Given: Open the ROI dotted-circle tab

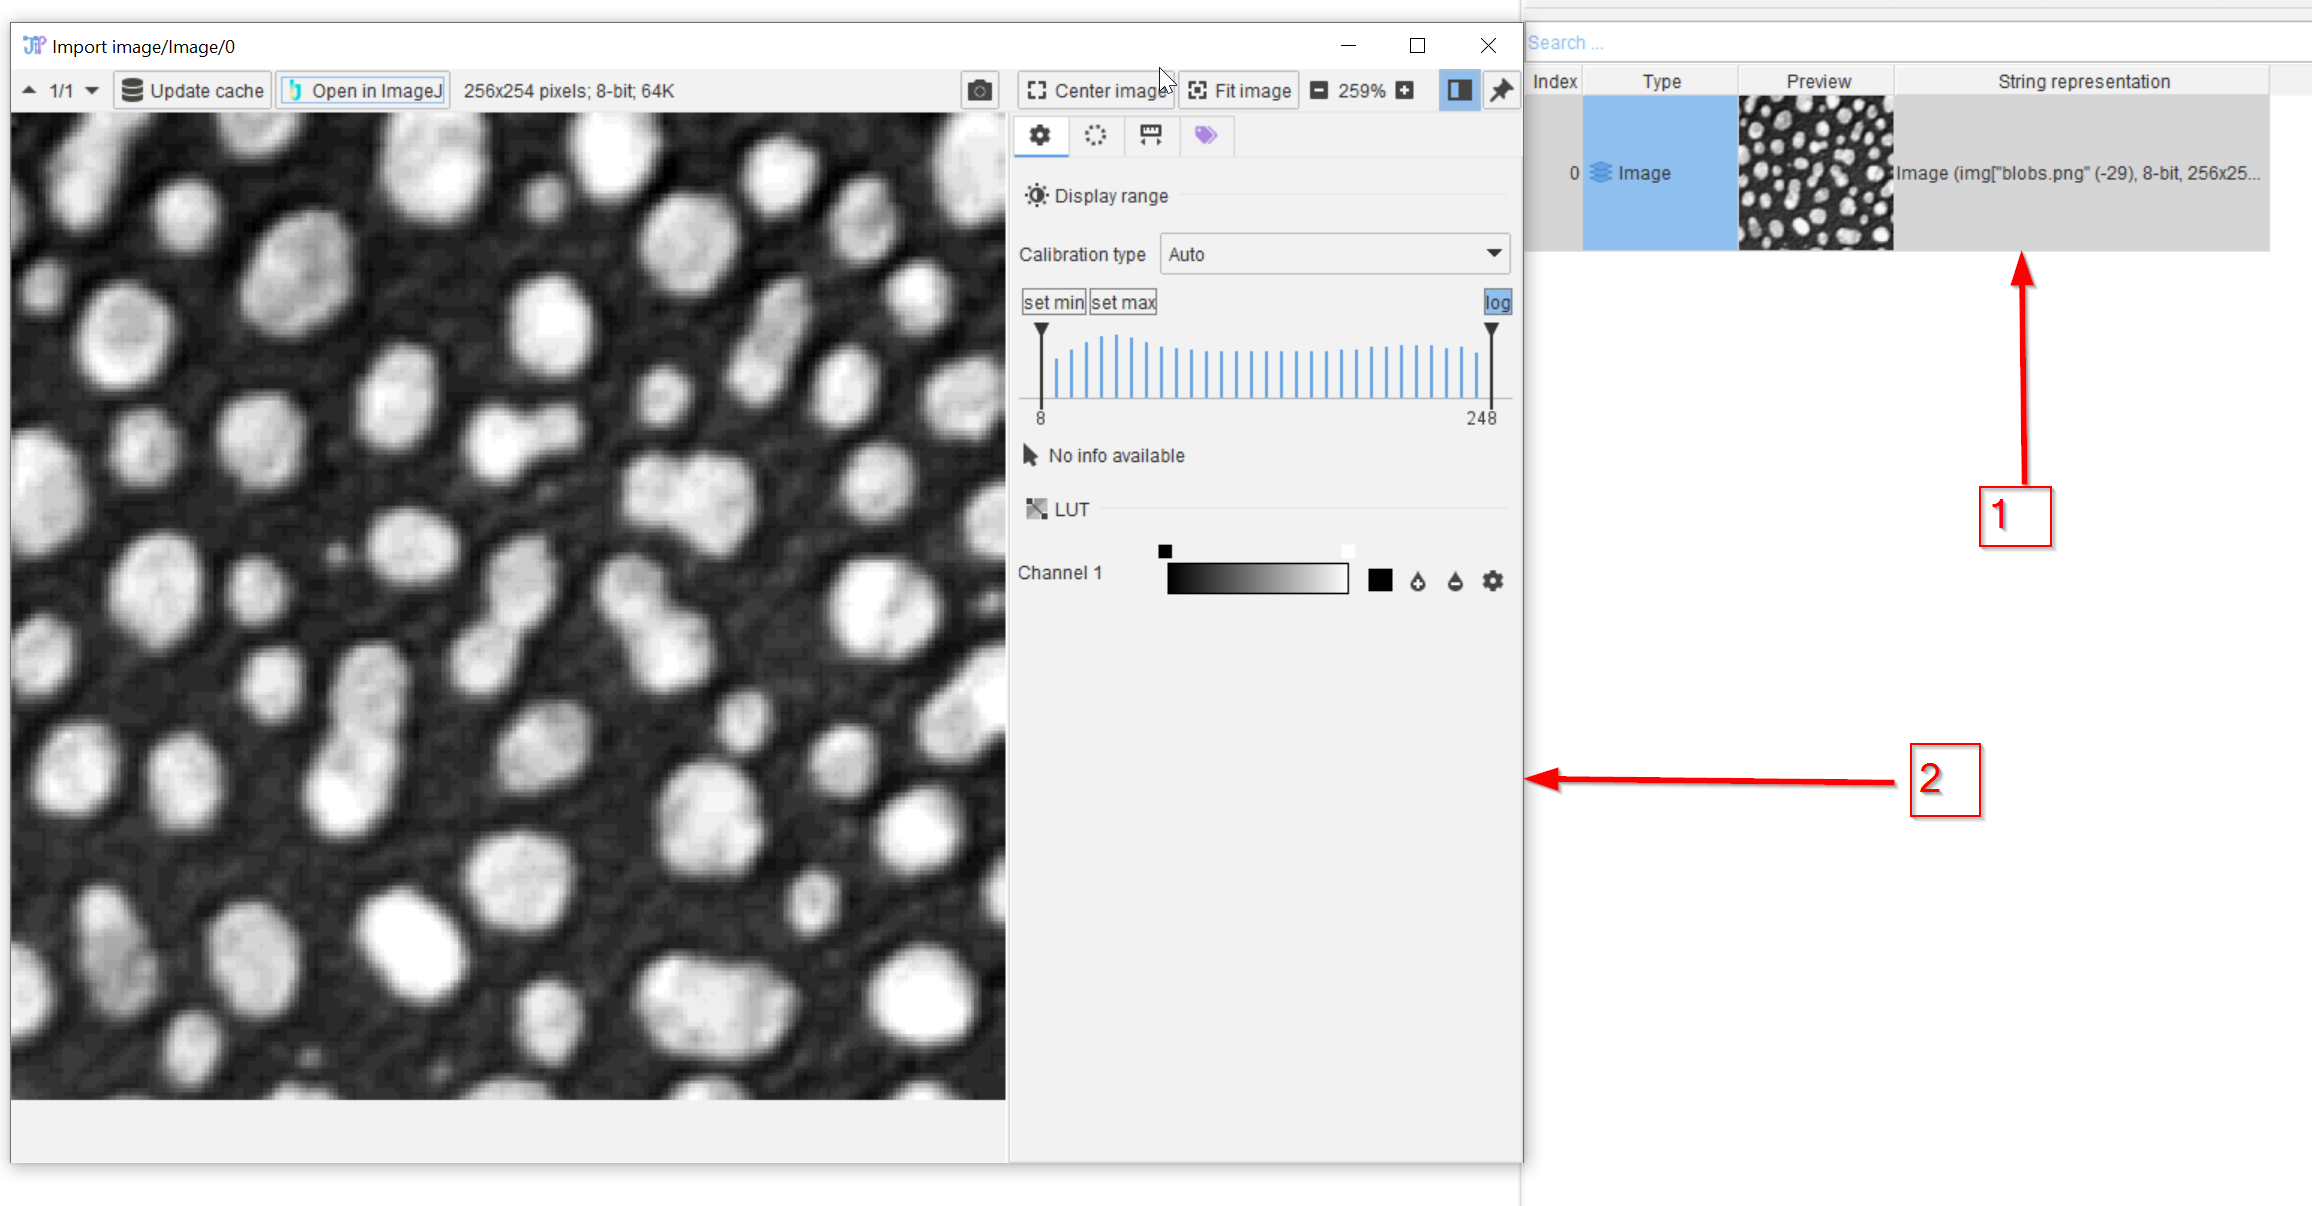Looking at the screenshot, I should coord(1096,135).
